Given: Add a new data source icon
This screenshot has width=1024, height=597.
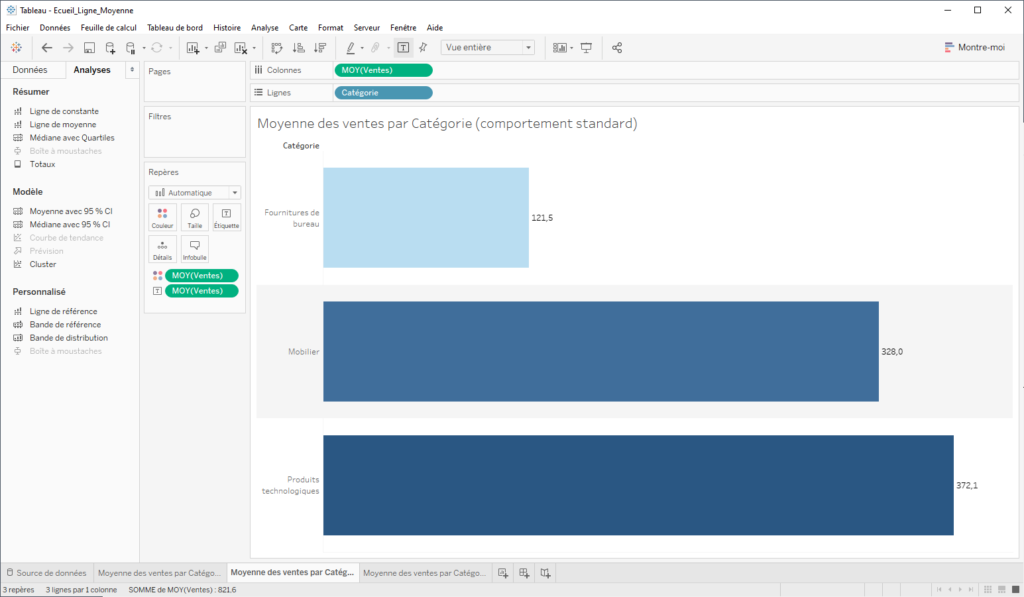Looking at the screenshot, I should click(110, 48).
